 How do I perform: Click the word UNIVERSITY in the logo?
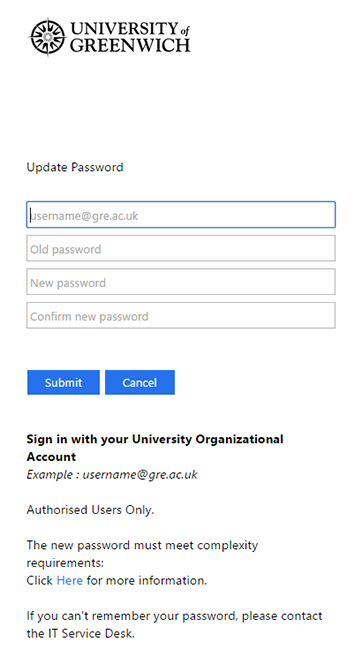124,29
